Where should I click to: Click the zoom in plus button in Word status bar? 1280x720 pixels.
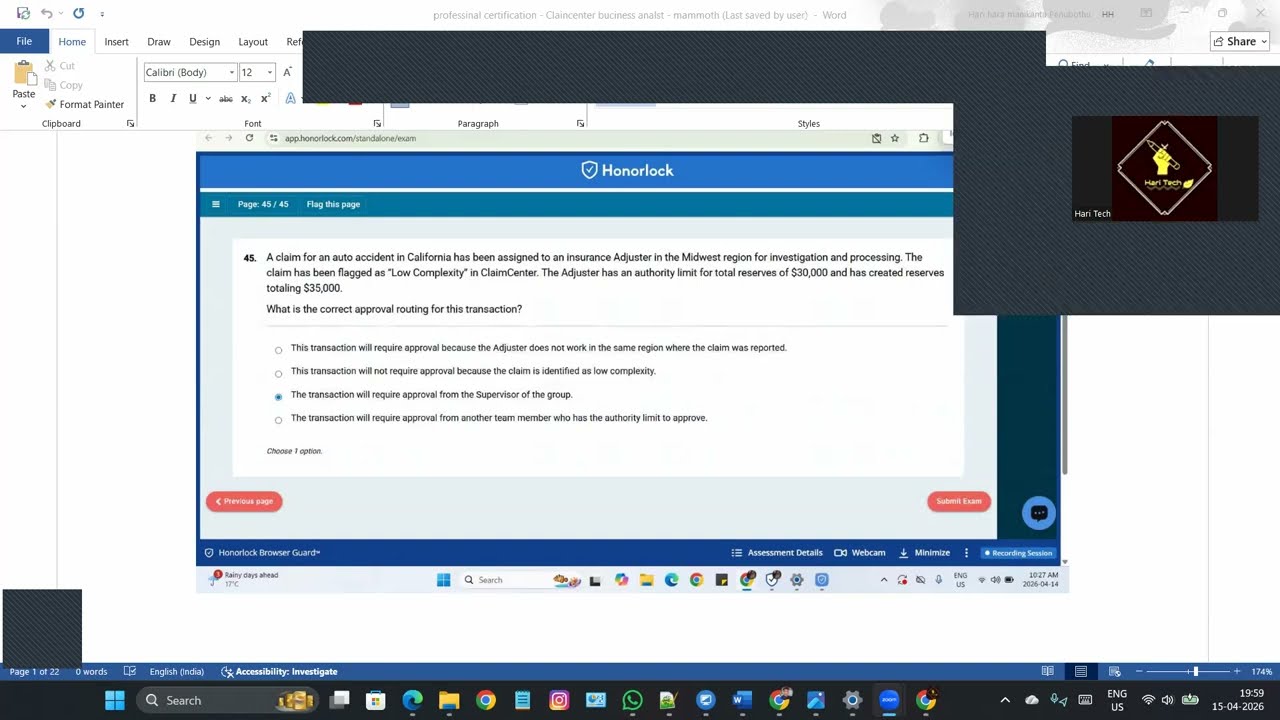tap(1237, 671)
